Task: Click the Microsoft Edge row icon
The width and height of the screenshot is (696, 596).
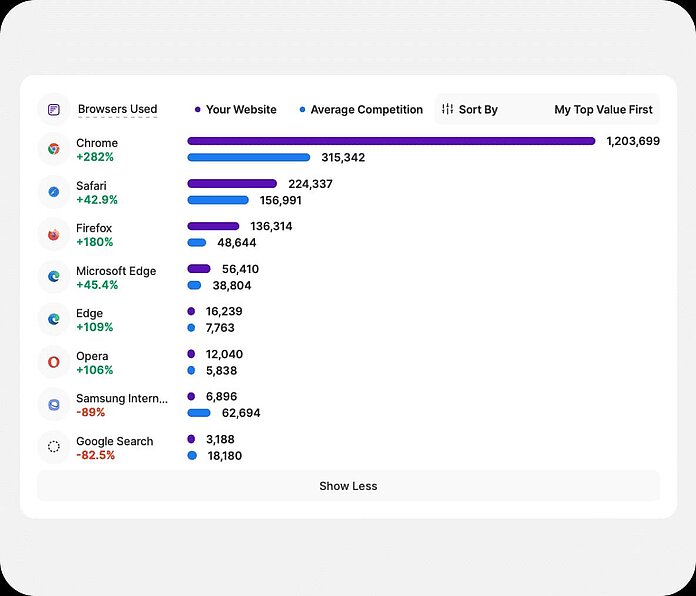Action: click(x=54, y=277)
